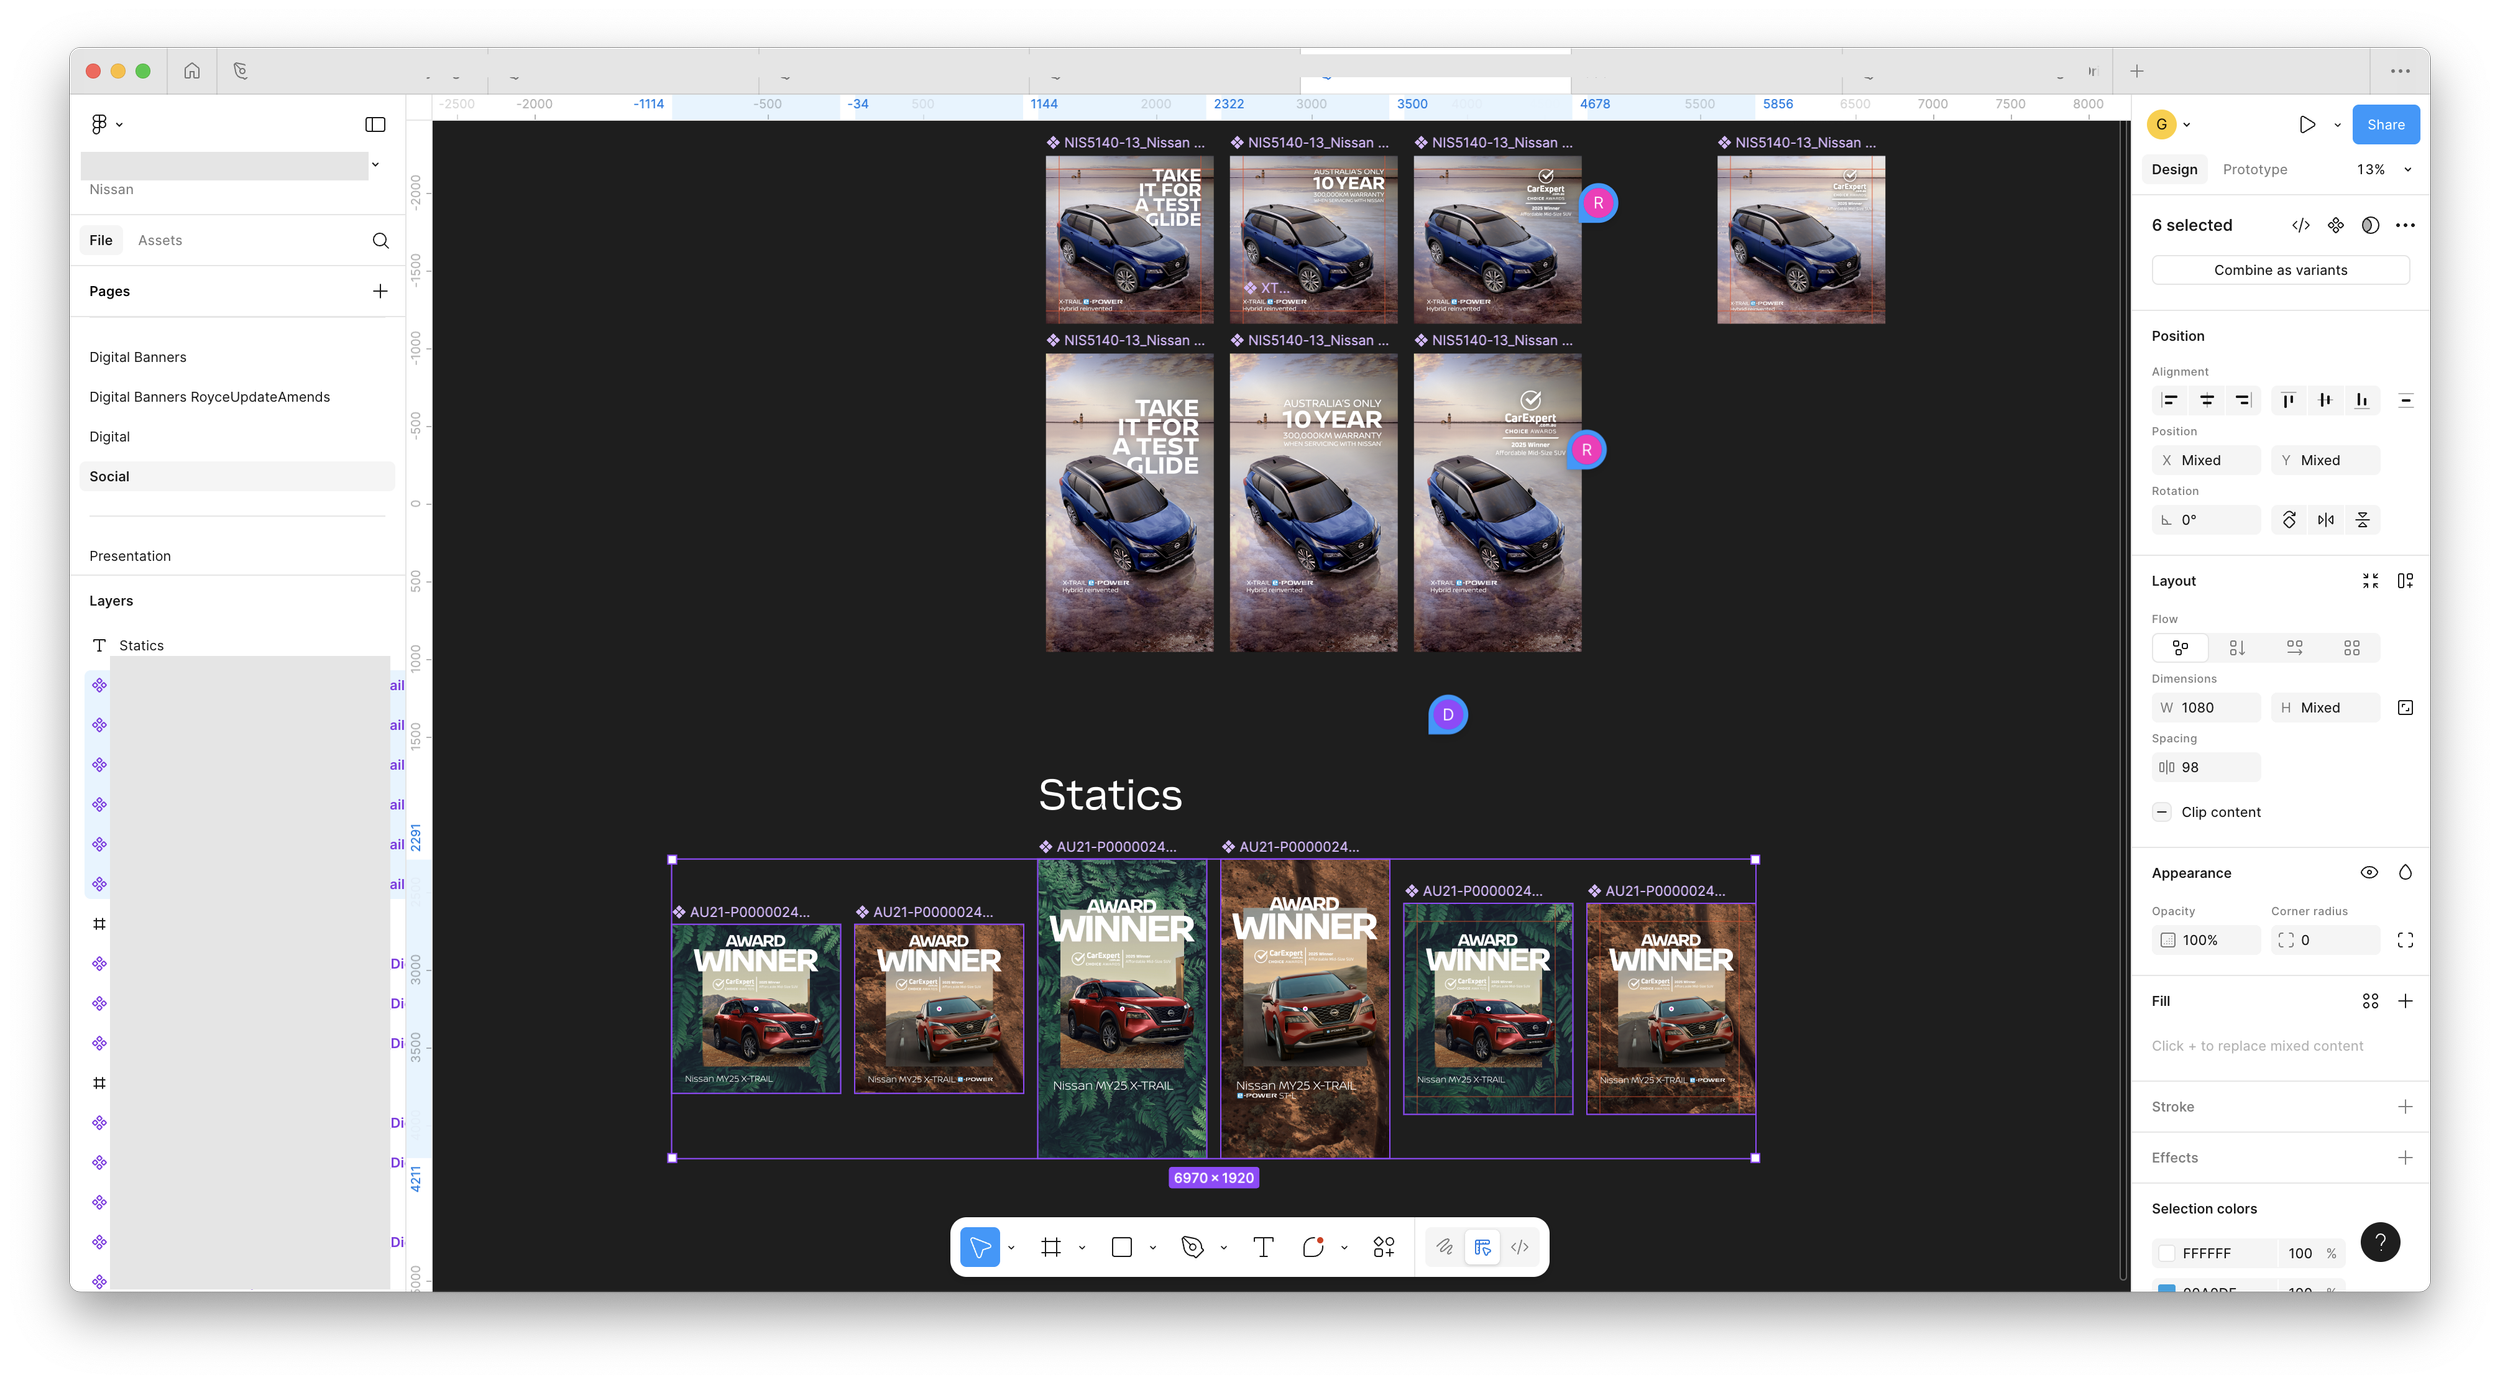The width and height of the screenshot is (2500, 1384).
Task: Add an Effect with plus button
Action: [x=2405, y=1157]
